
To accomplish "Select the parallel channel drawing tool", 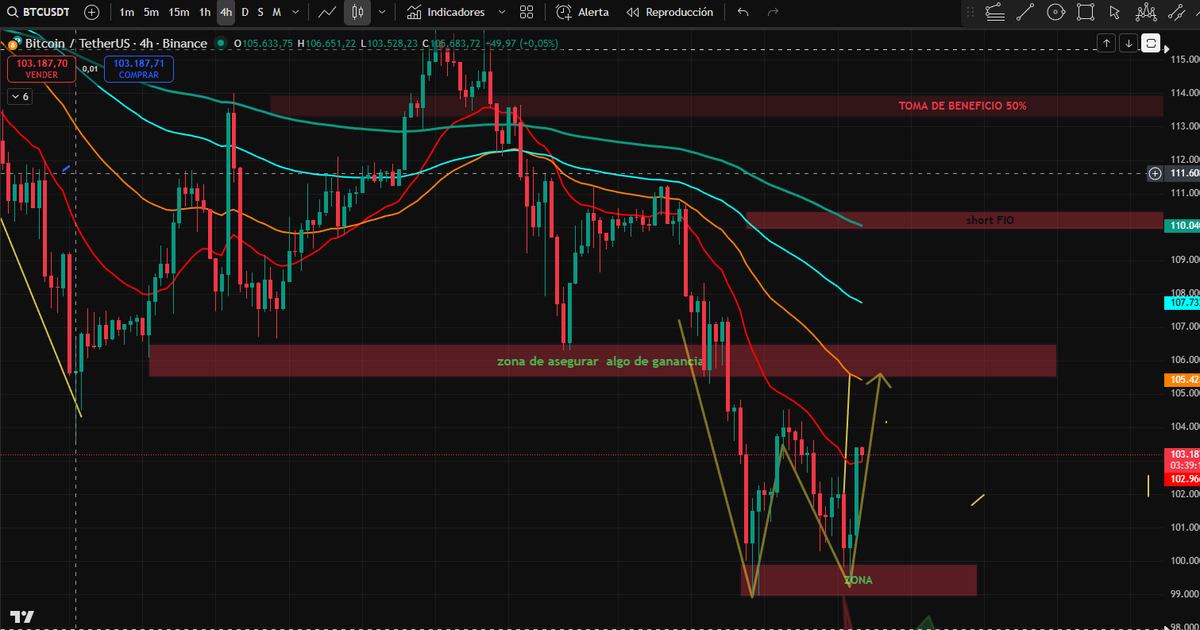I will (1178, 12).
